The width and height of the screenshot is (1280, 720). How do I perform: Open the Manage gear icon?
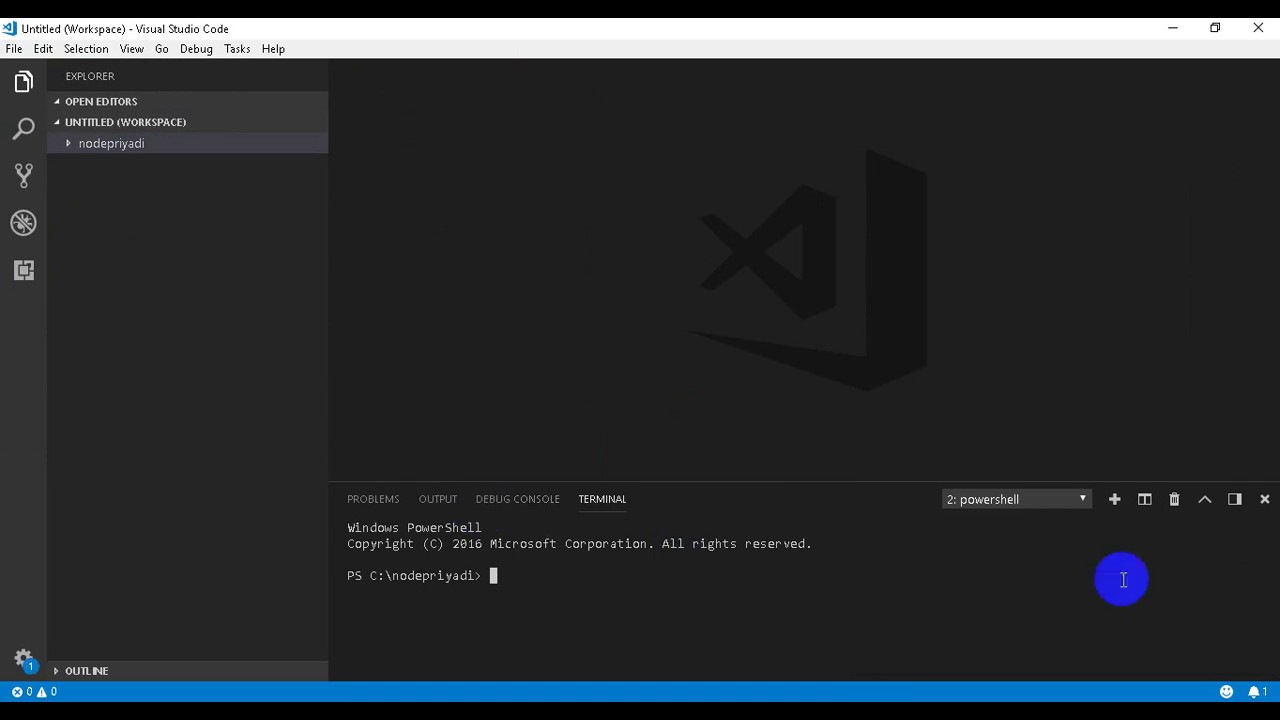coord(23,659)
